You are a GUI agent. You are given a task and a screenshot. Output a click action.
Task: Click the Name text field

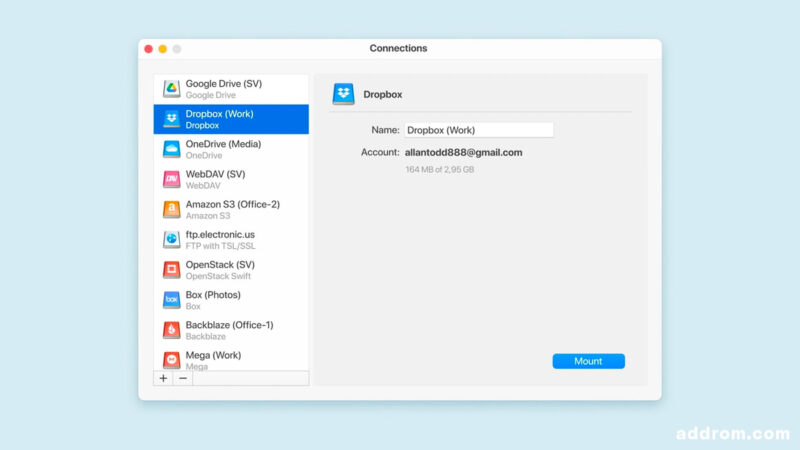pos(479,130)
